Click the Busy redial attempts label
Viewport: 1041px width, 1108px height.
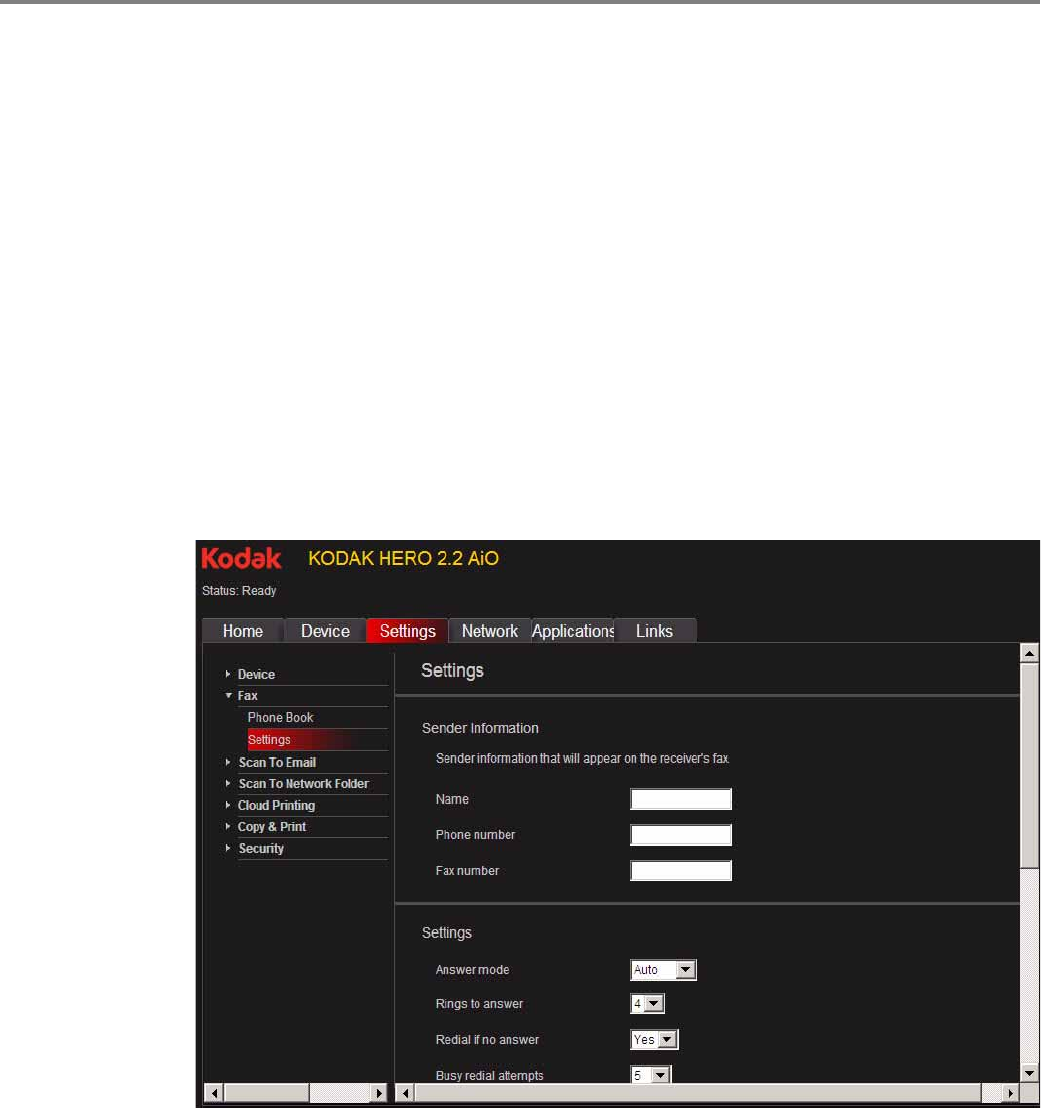coord(489,1075)
